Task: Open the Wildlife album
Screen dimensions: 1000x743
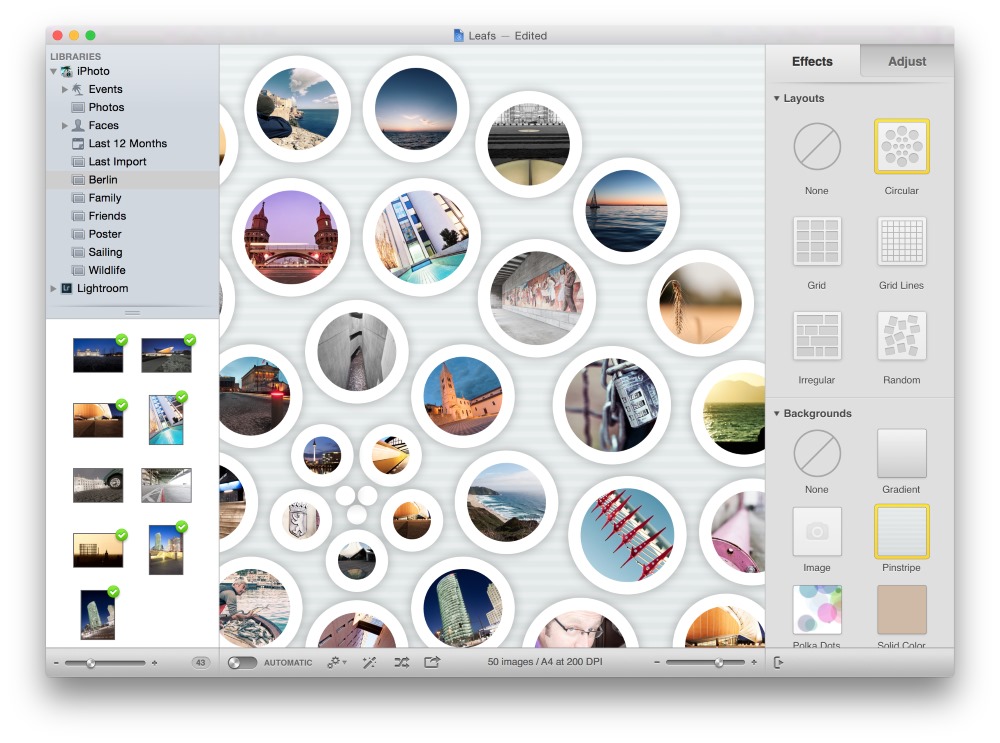Action: click(x=105, y=270)
